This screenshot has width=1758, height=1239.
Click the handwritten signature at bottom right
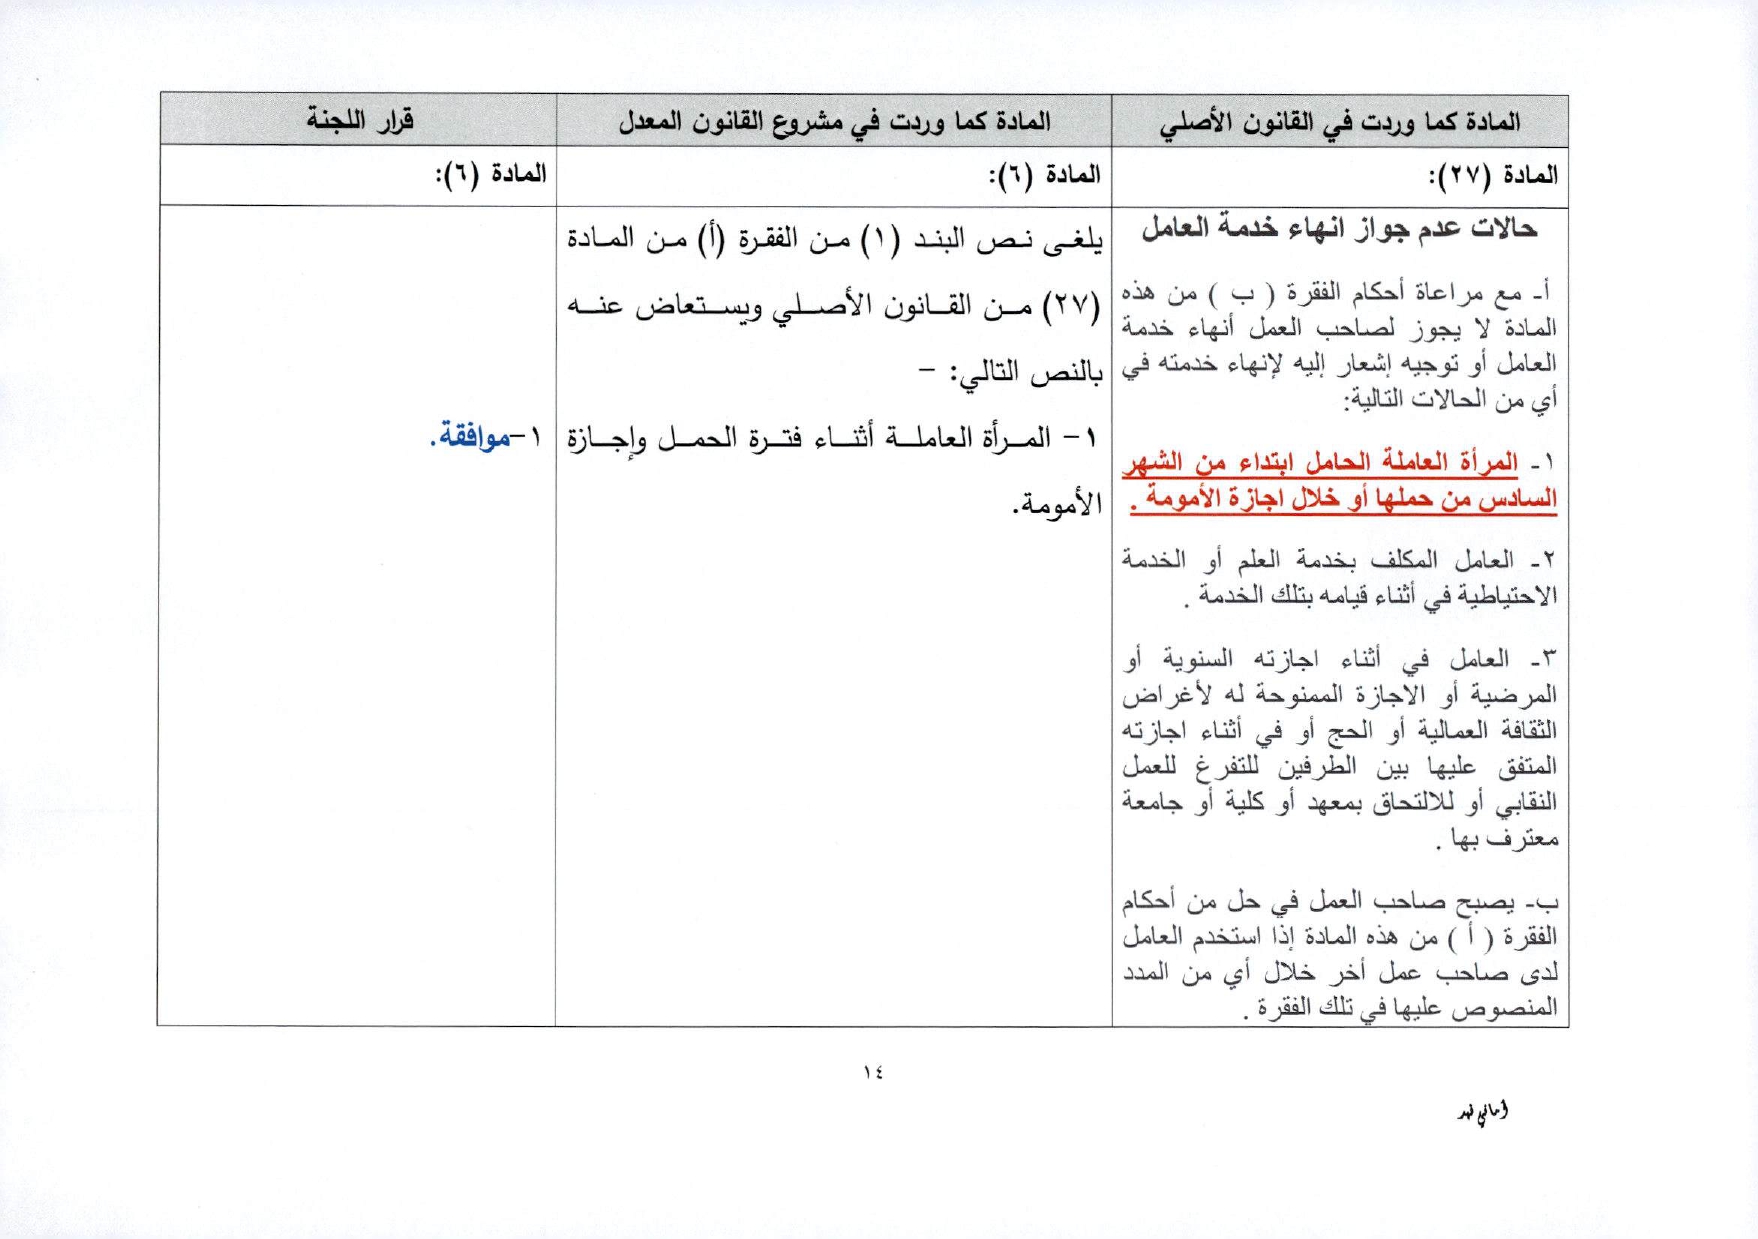tap(1482, 1112)
